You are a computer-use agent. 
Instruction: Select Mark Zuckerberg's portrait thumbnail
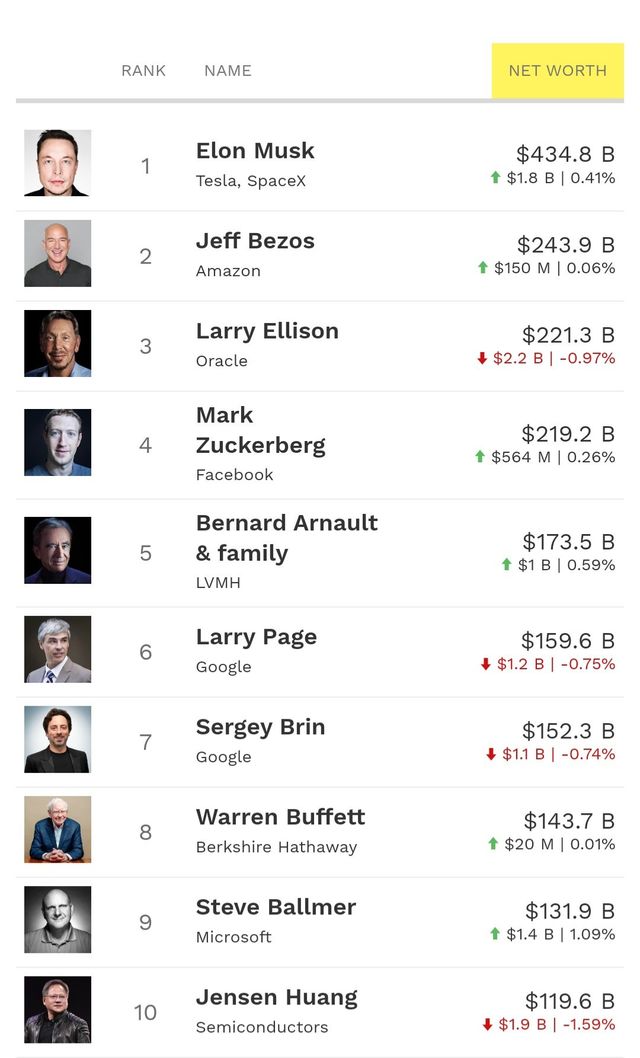point(58,442)
